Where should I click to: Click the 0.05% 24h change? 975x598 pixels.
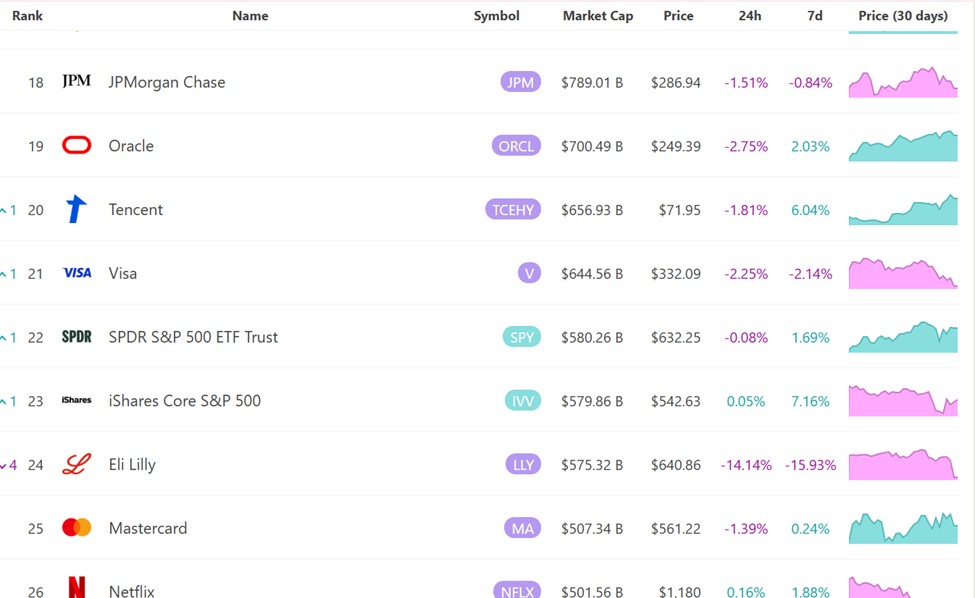[x=746, y=401]
